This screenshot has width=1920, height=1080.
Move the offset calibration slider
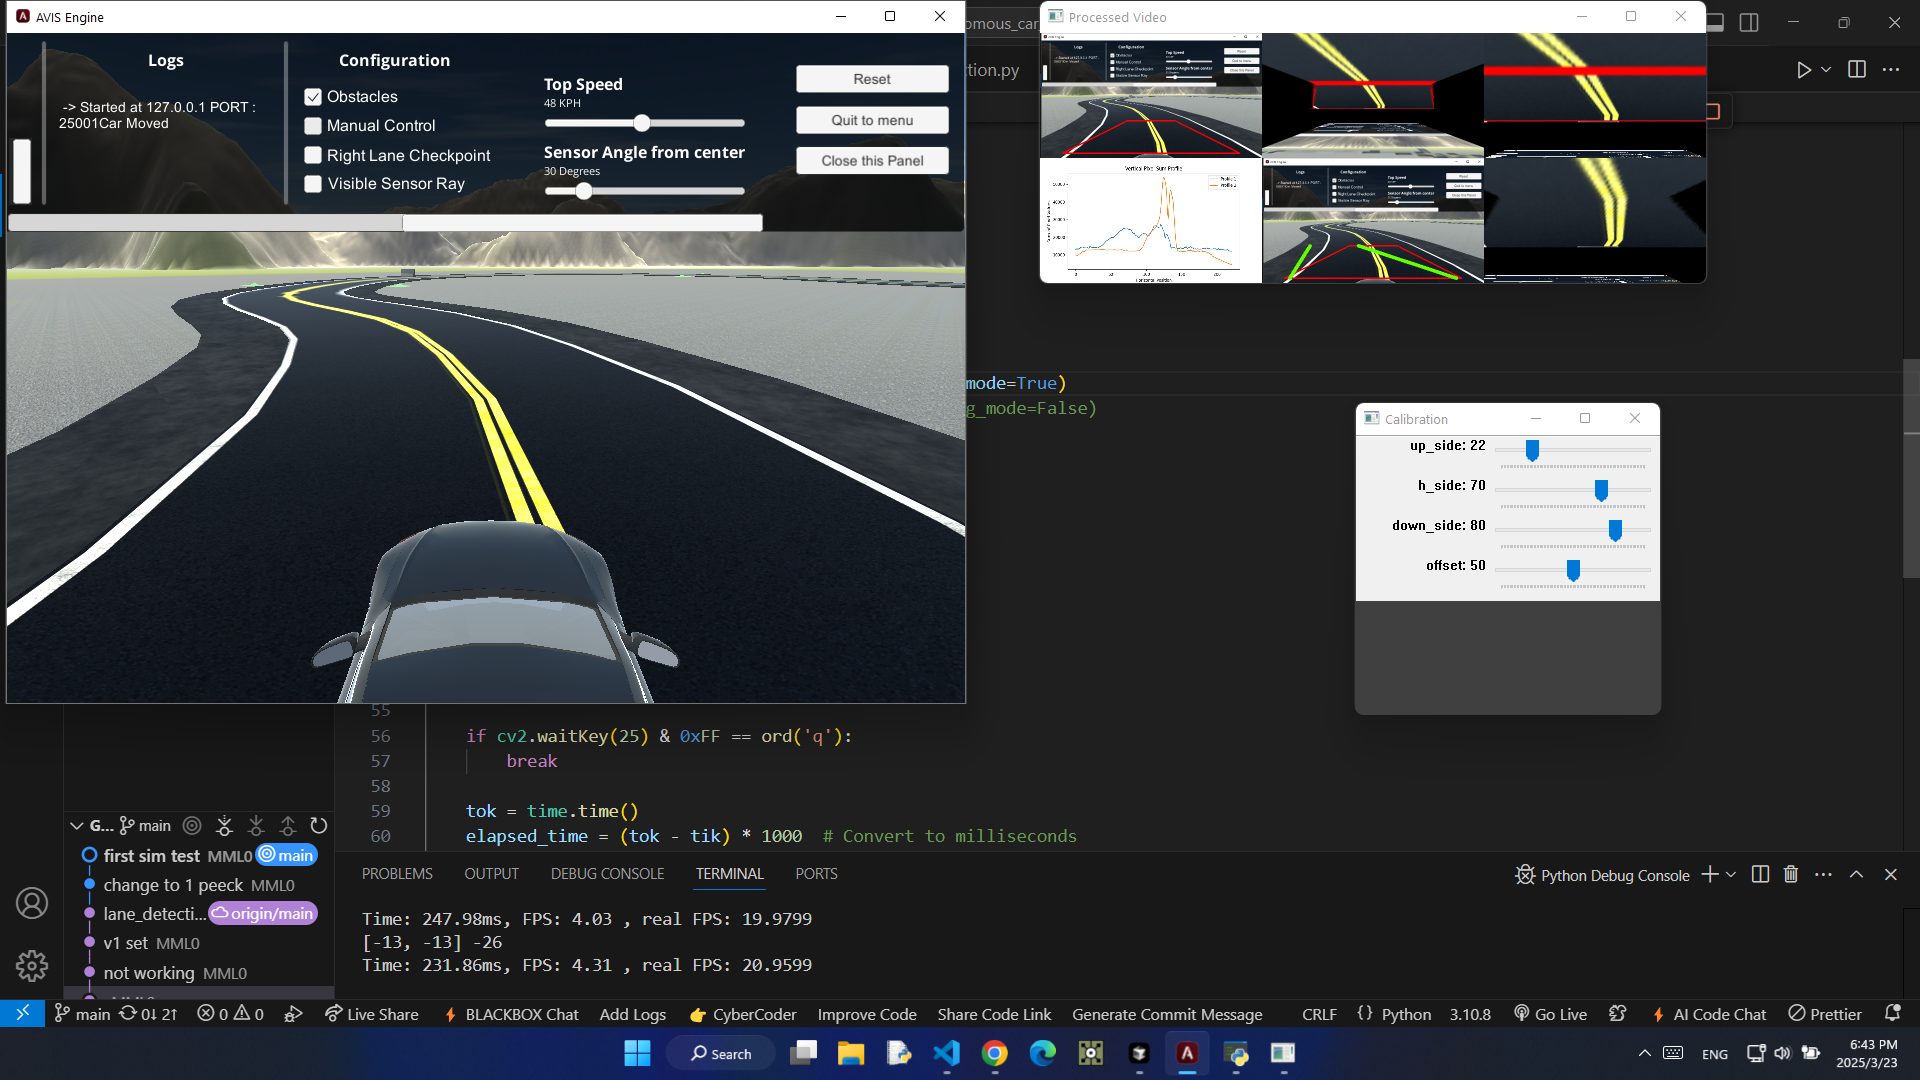click(x=1573, y=571)
